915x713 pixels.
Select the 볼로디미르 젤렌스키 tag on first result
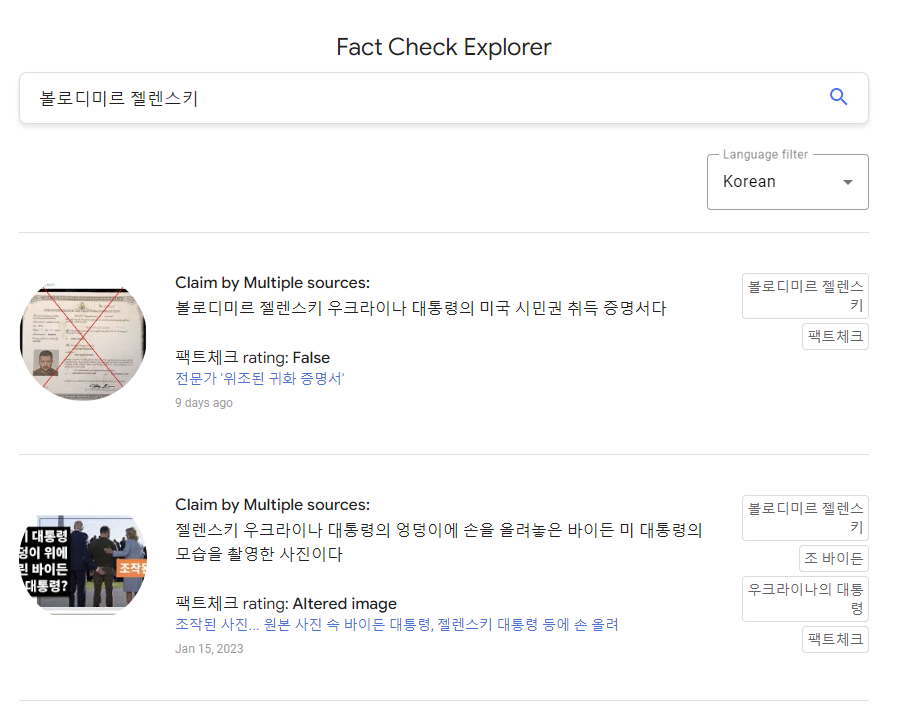(805, 296)
